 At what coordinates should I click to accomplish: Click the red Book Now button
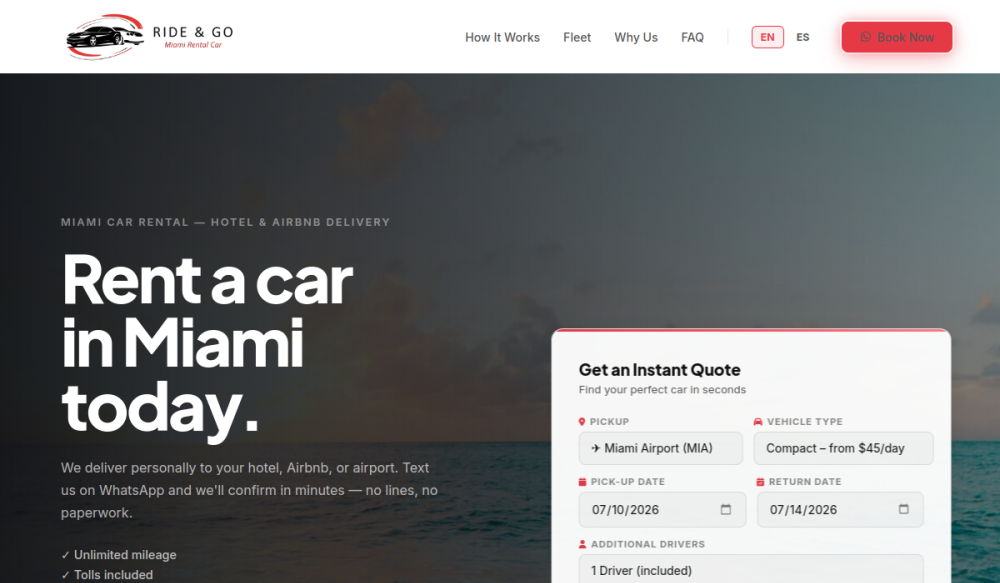pyautogui.click(x=897, y=37)
